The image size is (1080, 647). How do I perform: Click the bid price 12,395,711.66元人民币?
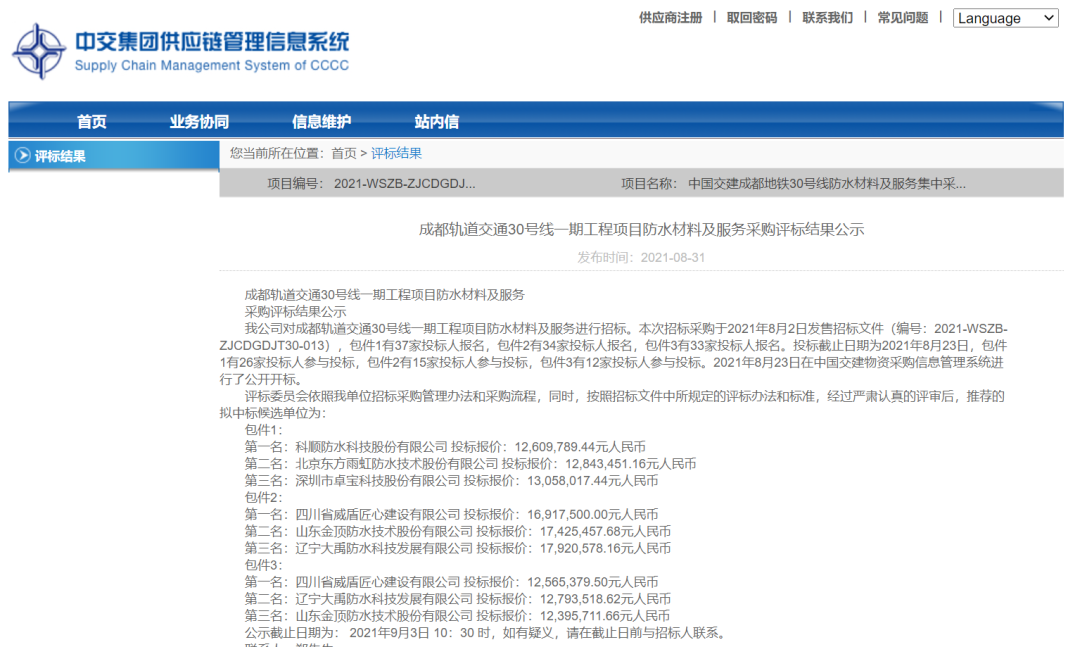pyautogui.click(x=605, y=616)
